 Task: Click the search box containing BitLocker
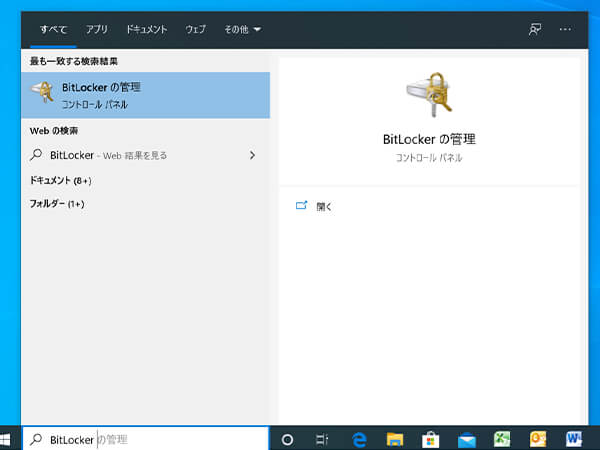point(146,439)
